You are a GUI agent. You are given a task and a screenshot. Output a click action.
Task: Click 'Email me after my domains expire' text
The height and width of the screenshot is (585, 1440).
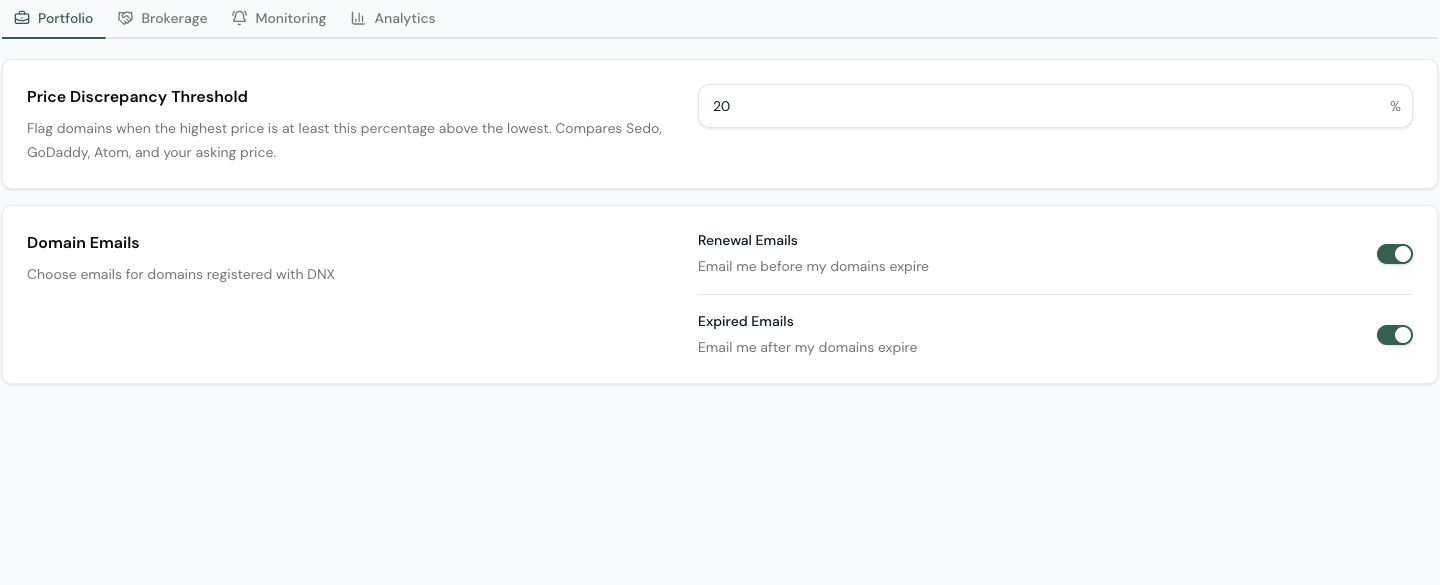807,348
